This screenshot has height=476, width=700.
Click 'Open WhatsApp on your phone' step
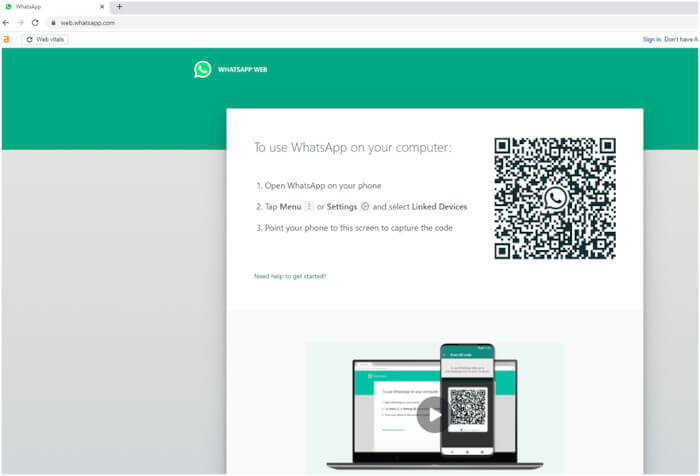(319, 186)
